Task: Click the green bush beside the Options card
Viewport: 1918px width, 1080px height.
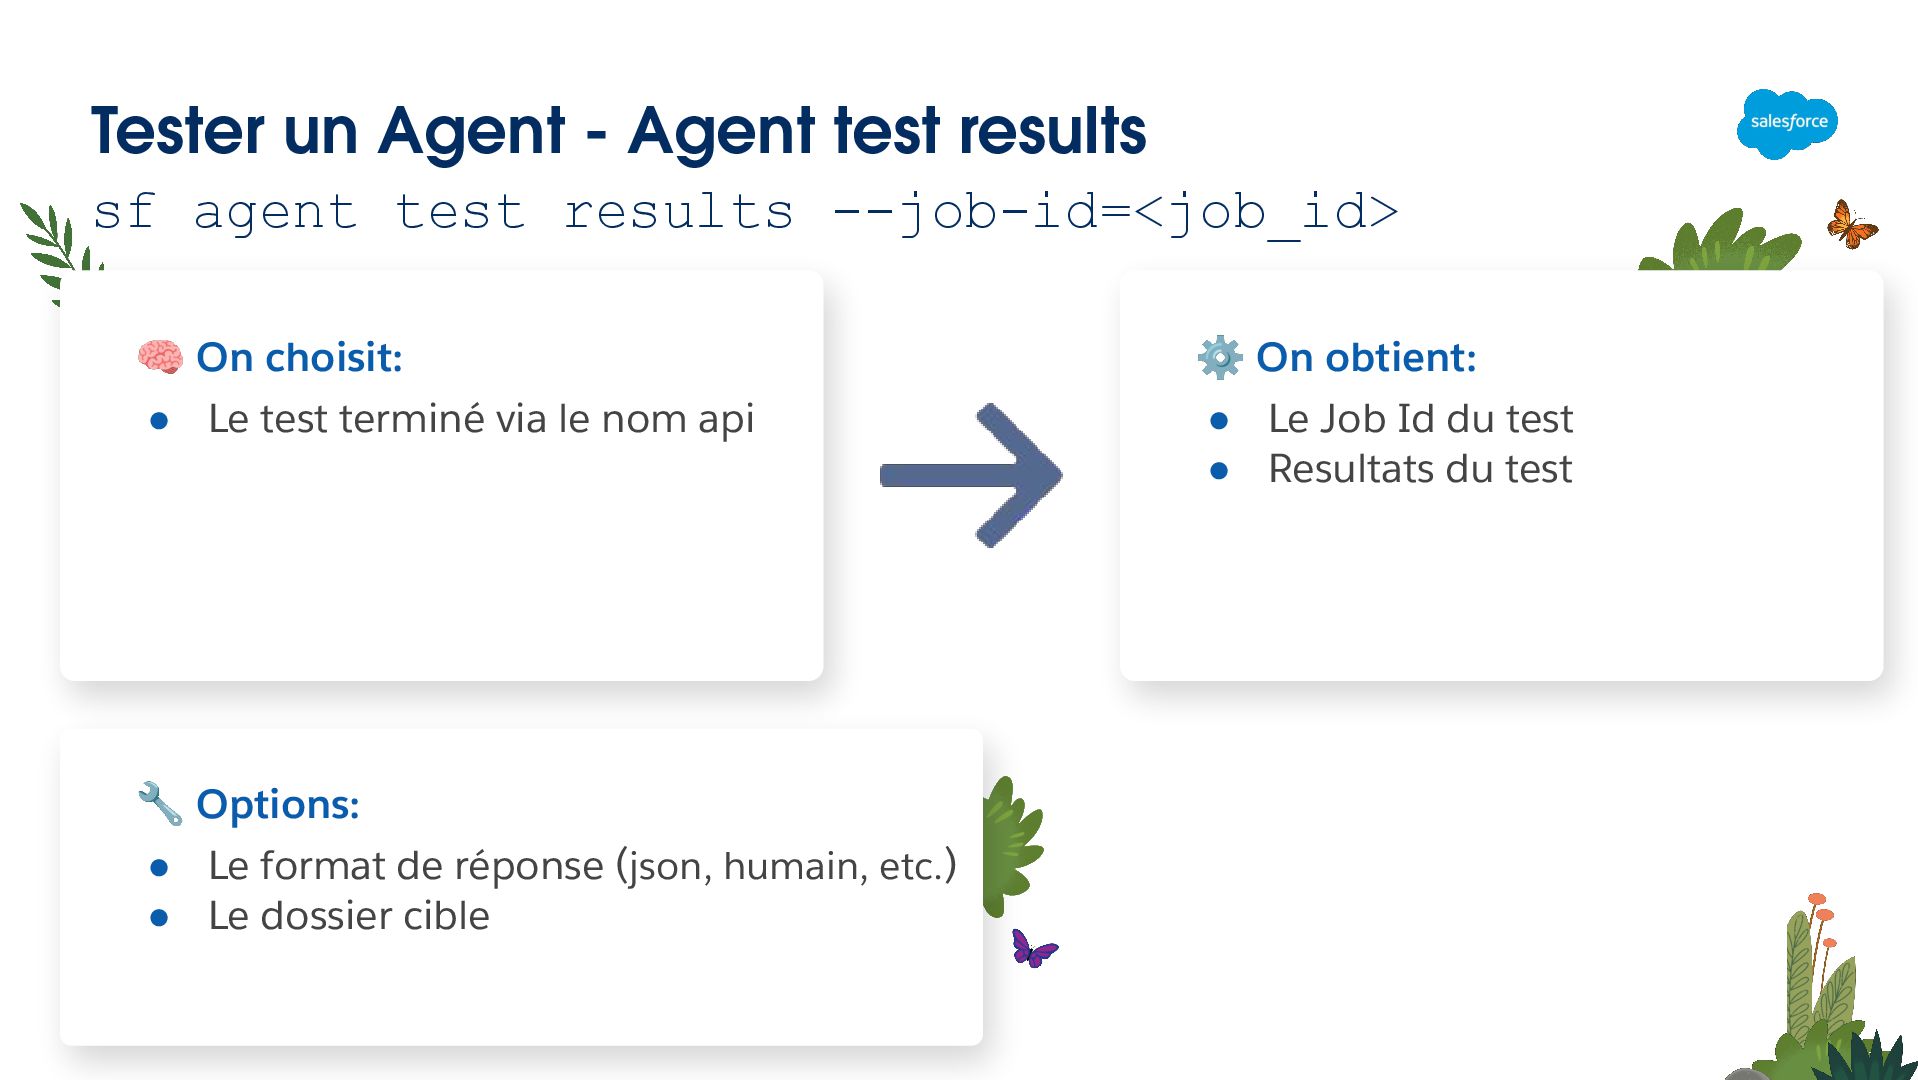Action: tap(1010, 846)
